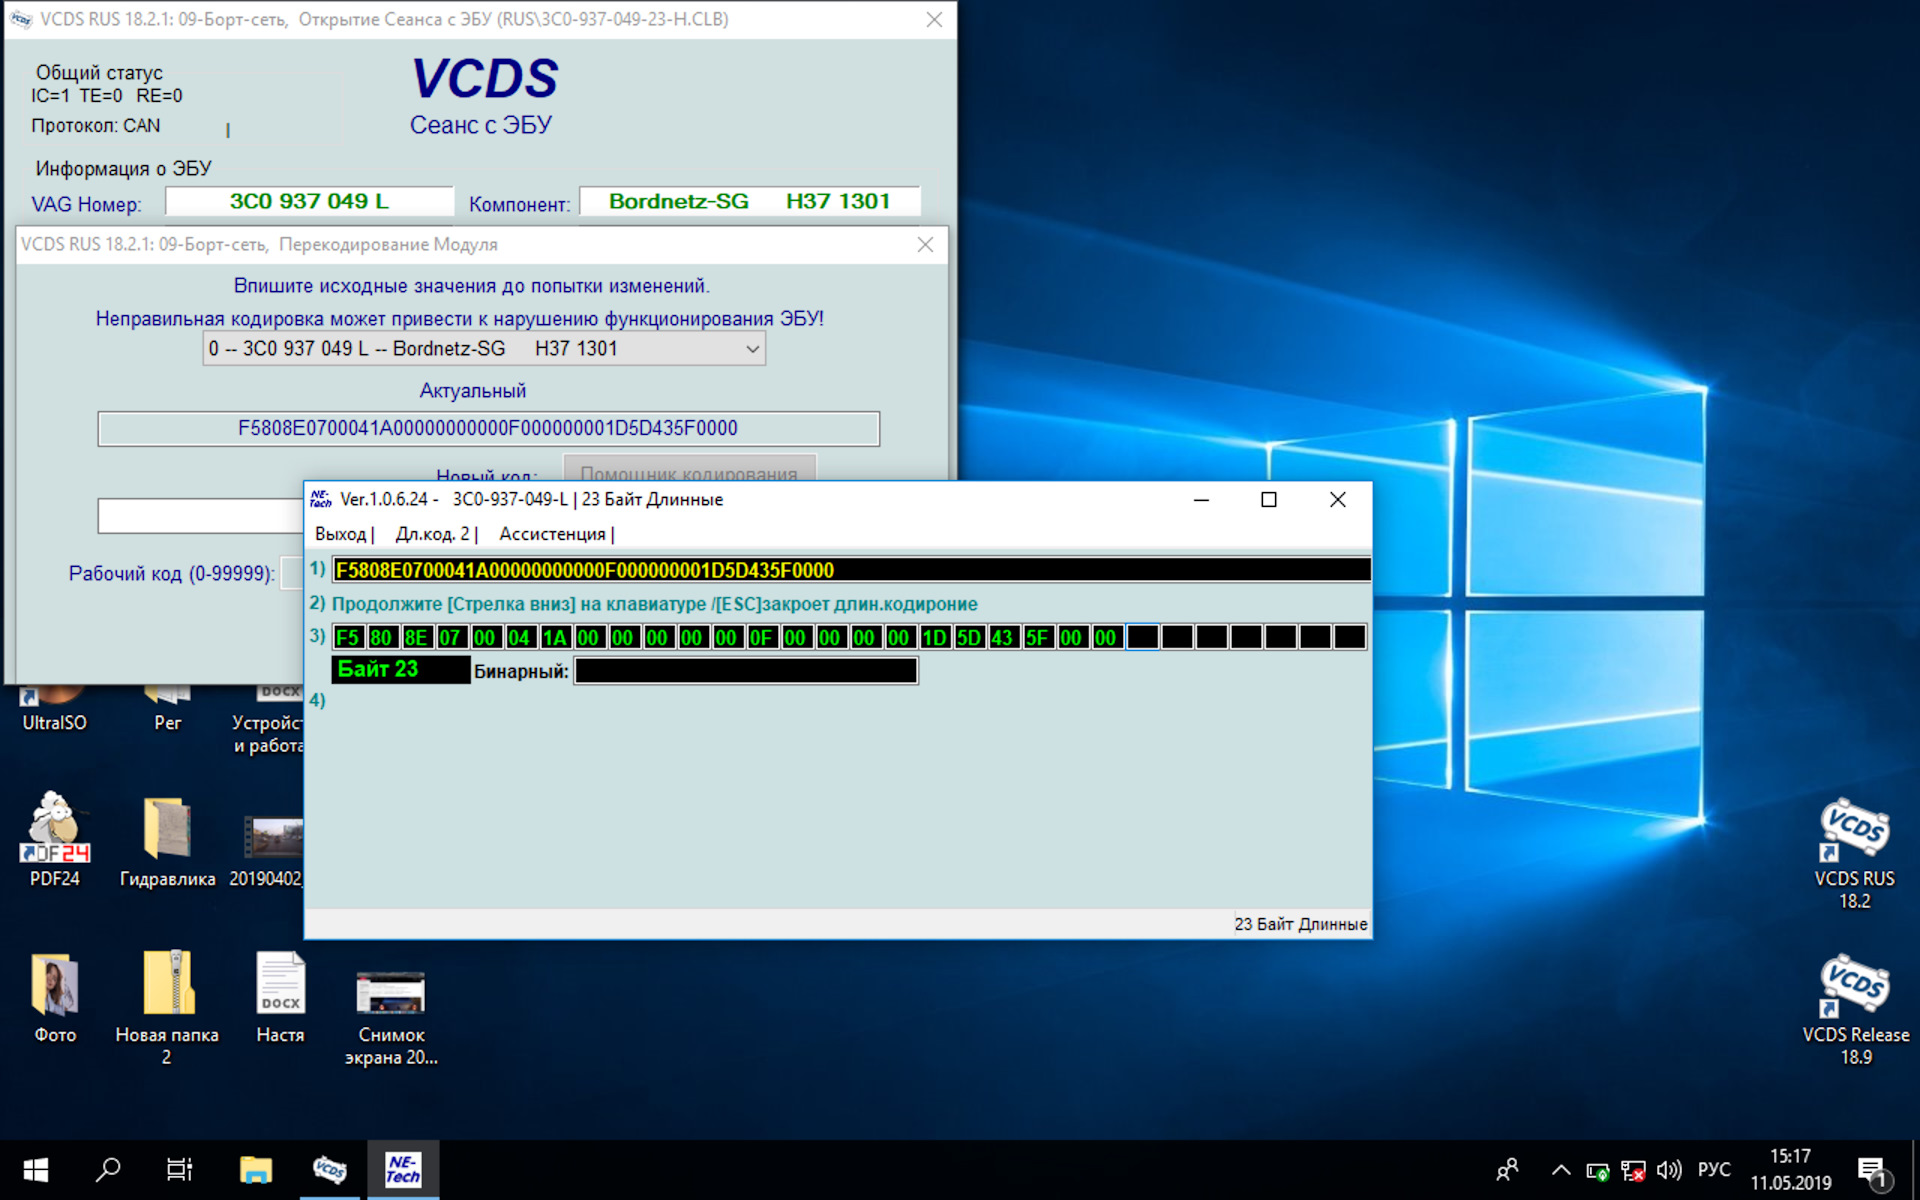Select byte cell 8E in the byte row
This screenshot has height=1200, width=1920.
coord(416,637)
